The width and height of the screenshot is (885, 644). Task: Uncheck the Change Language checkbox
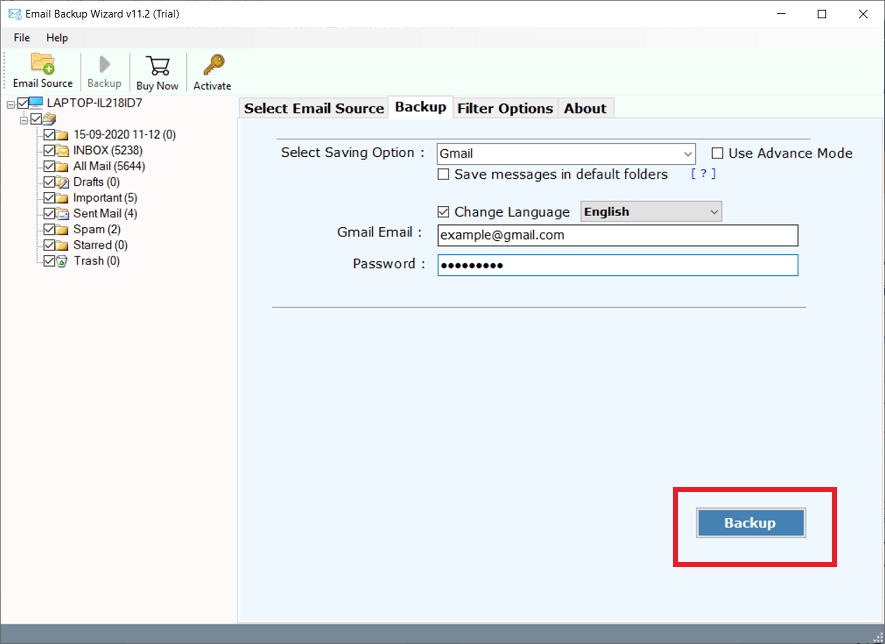(444, 212)
